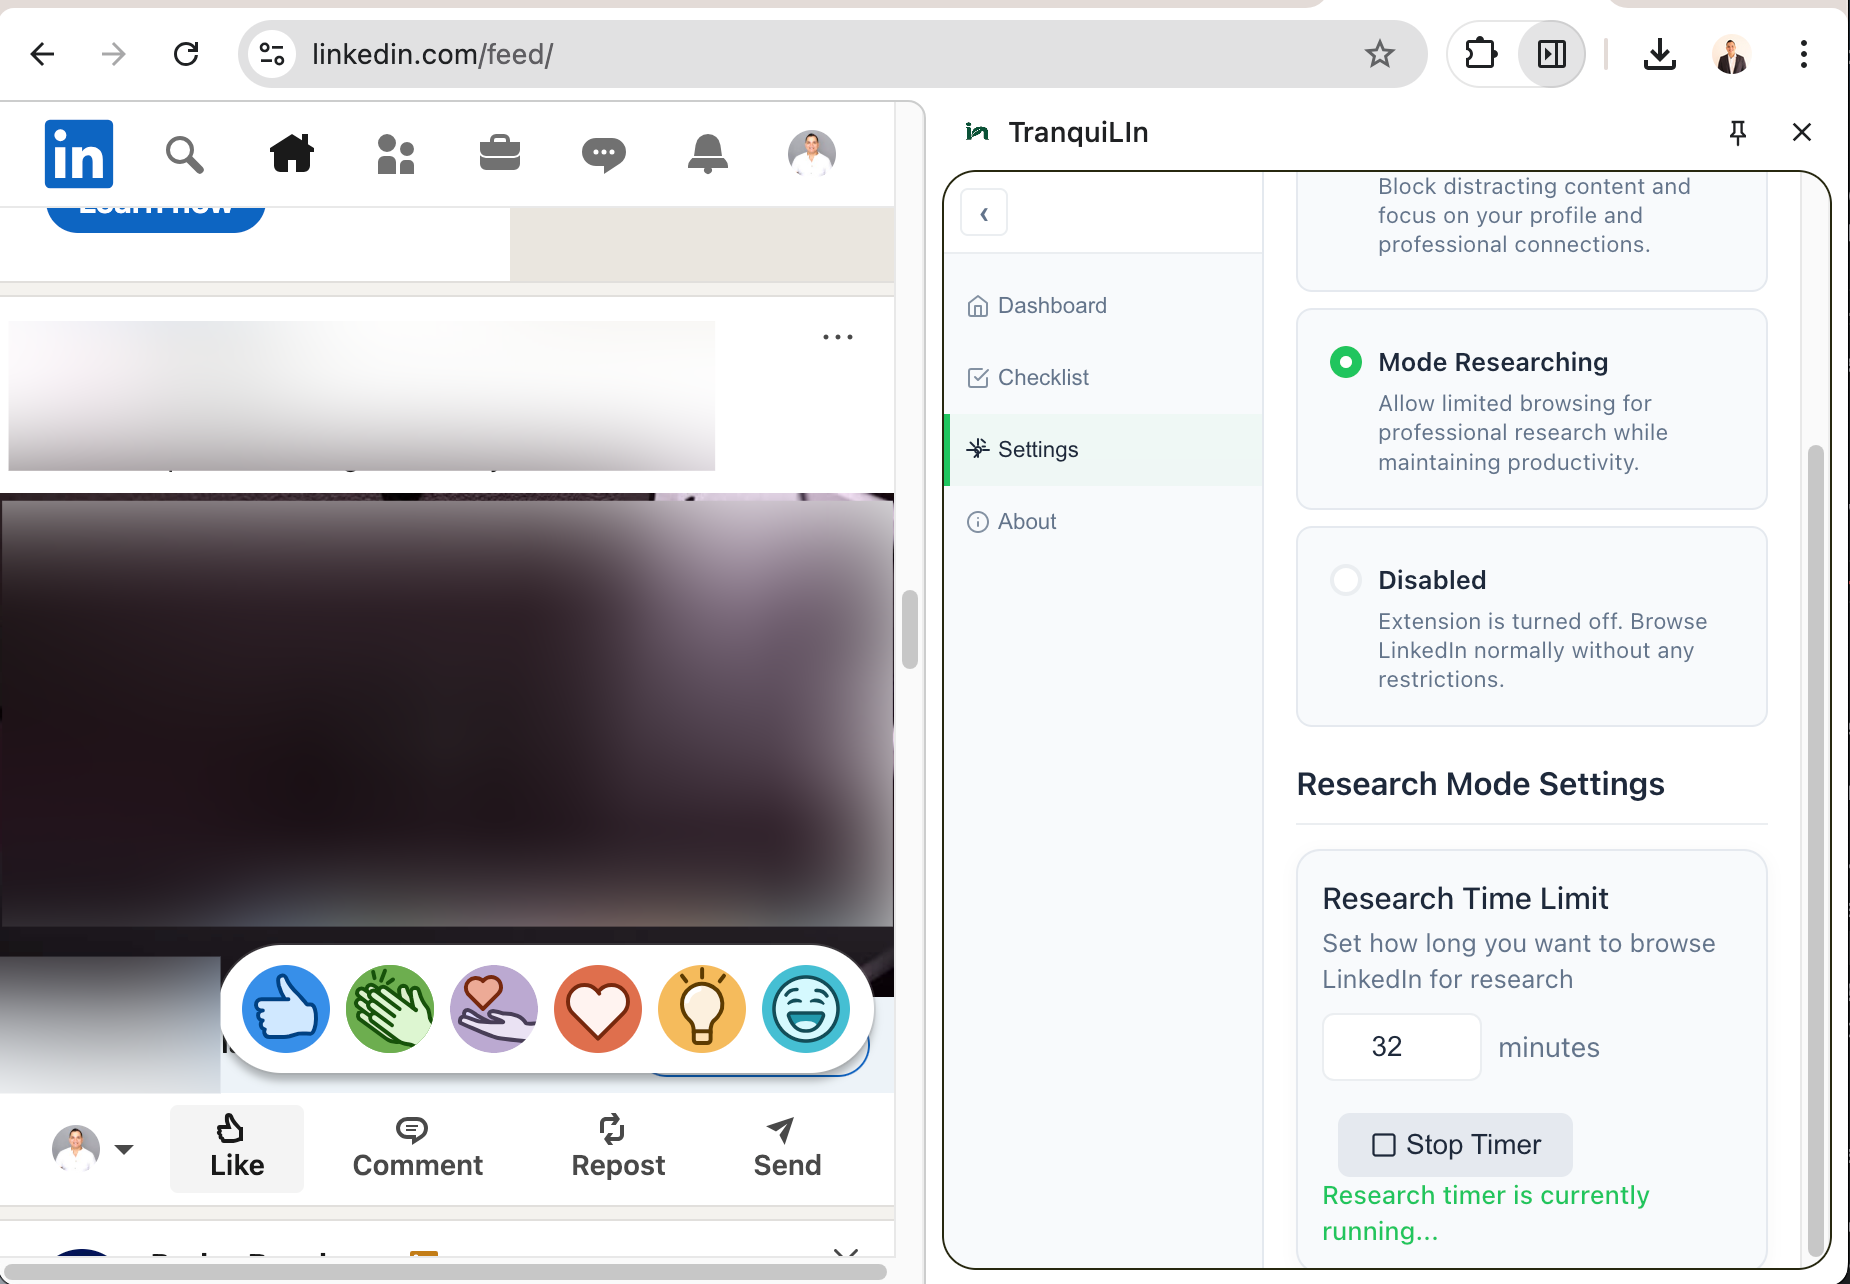Open the post options three-dot menu
This screenshot has width=1850, height=1284.
838,337
